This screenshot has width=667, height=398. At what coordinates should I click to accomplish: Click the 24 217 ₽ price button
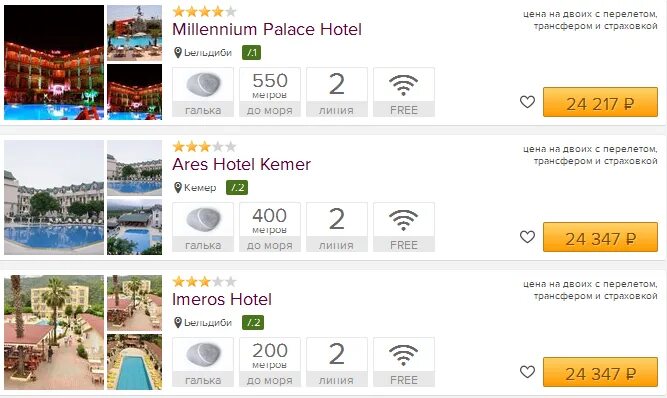pos(600,102)
